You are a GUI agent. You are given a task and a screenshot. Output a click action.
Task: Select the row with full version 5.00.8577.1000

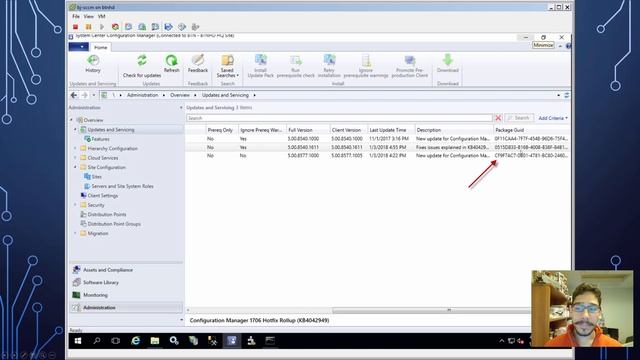[378, 156]
